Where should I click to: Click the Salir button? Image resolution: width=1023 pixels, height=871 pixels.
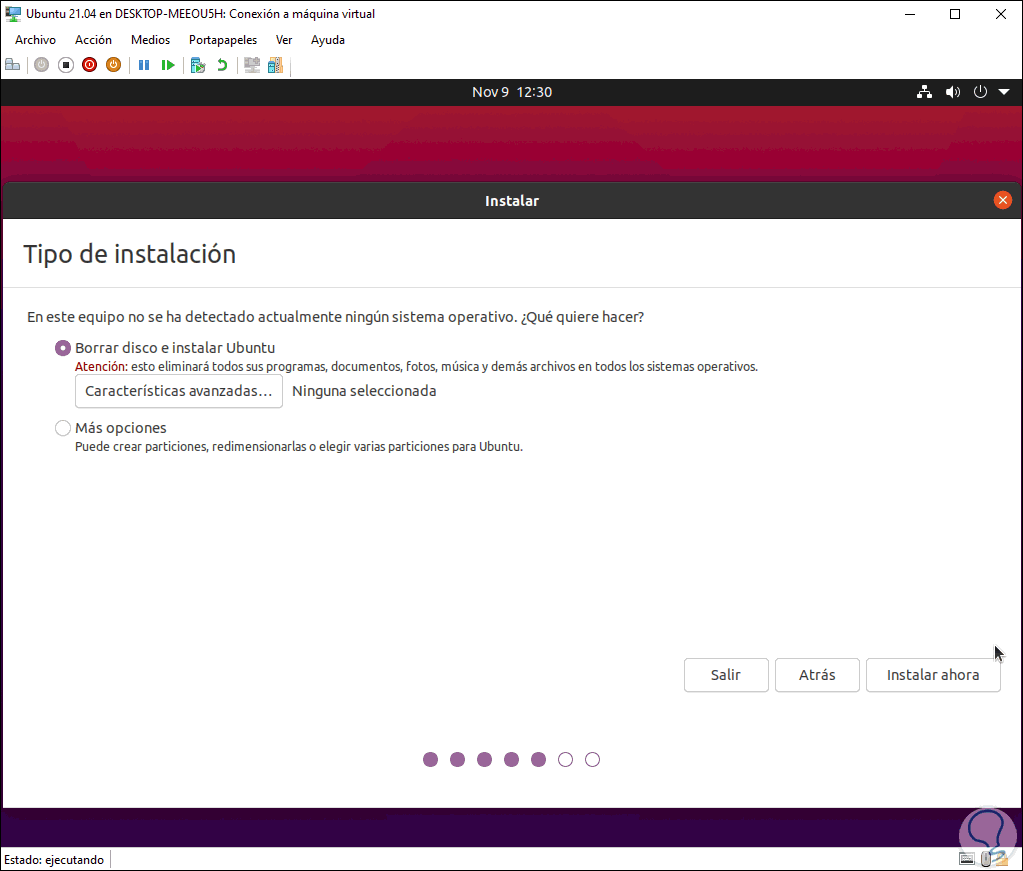(x=725, y=675)
